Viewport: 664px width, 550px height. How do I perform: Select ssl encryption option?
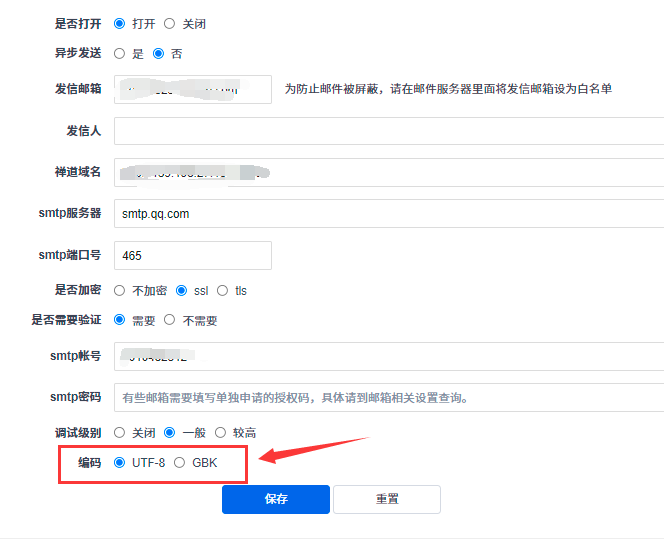point(181,291)
